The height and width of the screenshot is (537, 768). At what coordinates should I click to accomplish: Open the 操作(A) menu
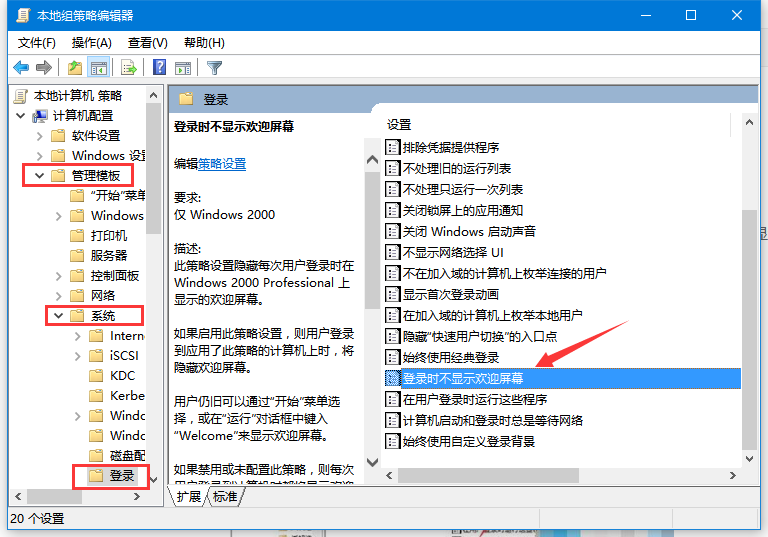[92, 43]
